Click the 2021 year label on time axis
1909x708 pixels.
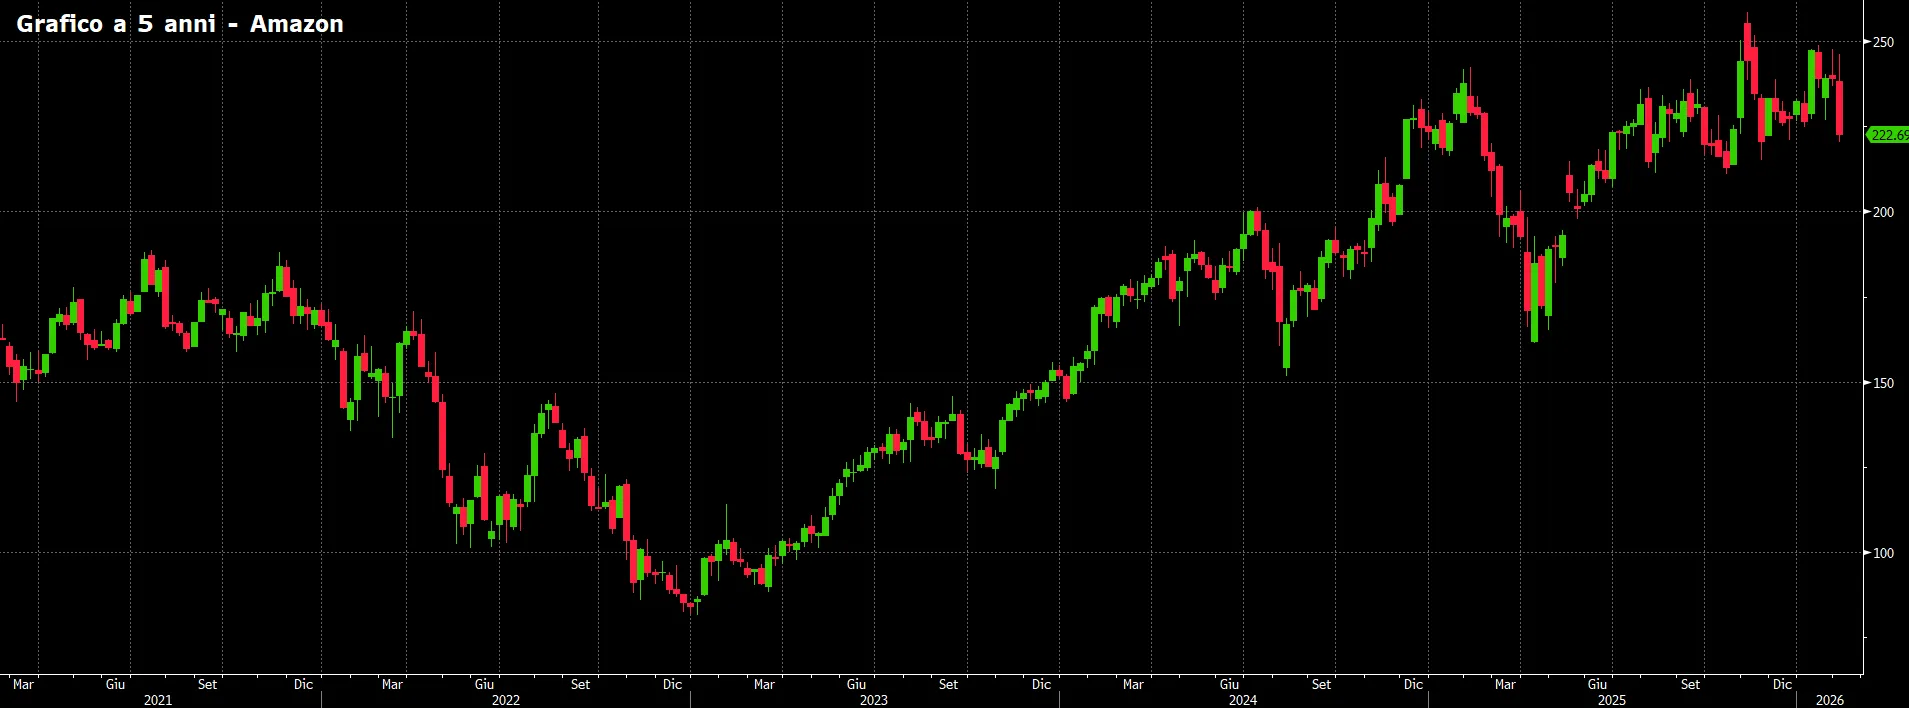[158, 700]
